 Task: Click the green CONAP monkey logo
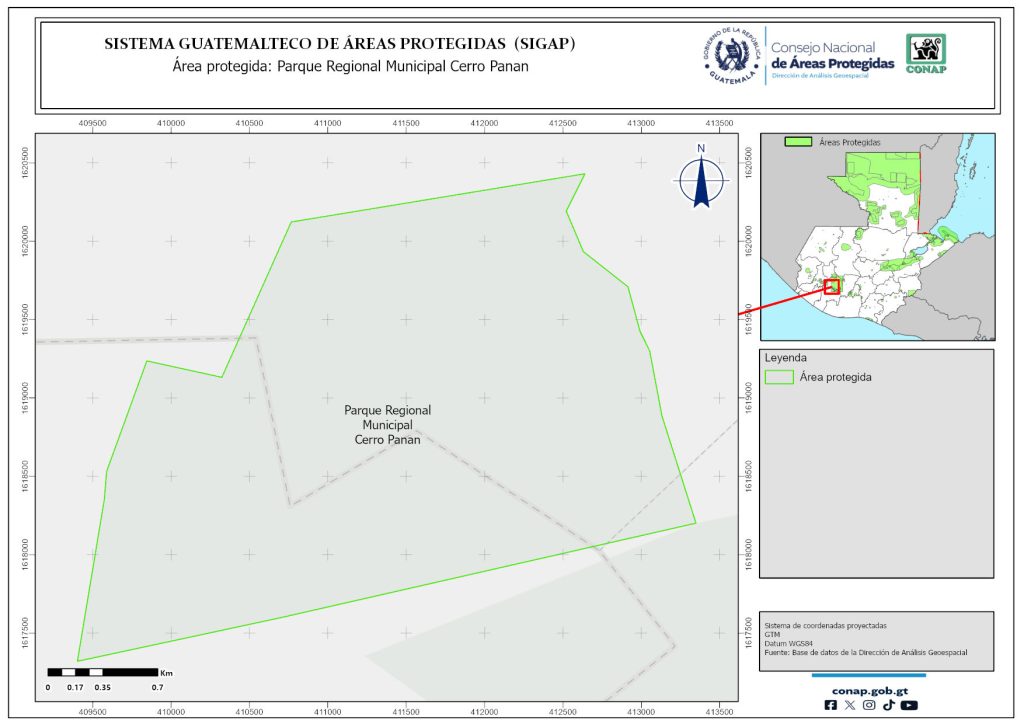click(x=925, y=54)
